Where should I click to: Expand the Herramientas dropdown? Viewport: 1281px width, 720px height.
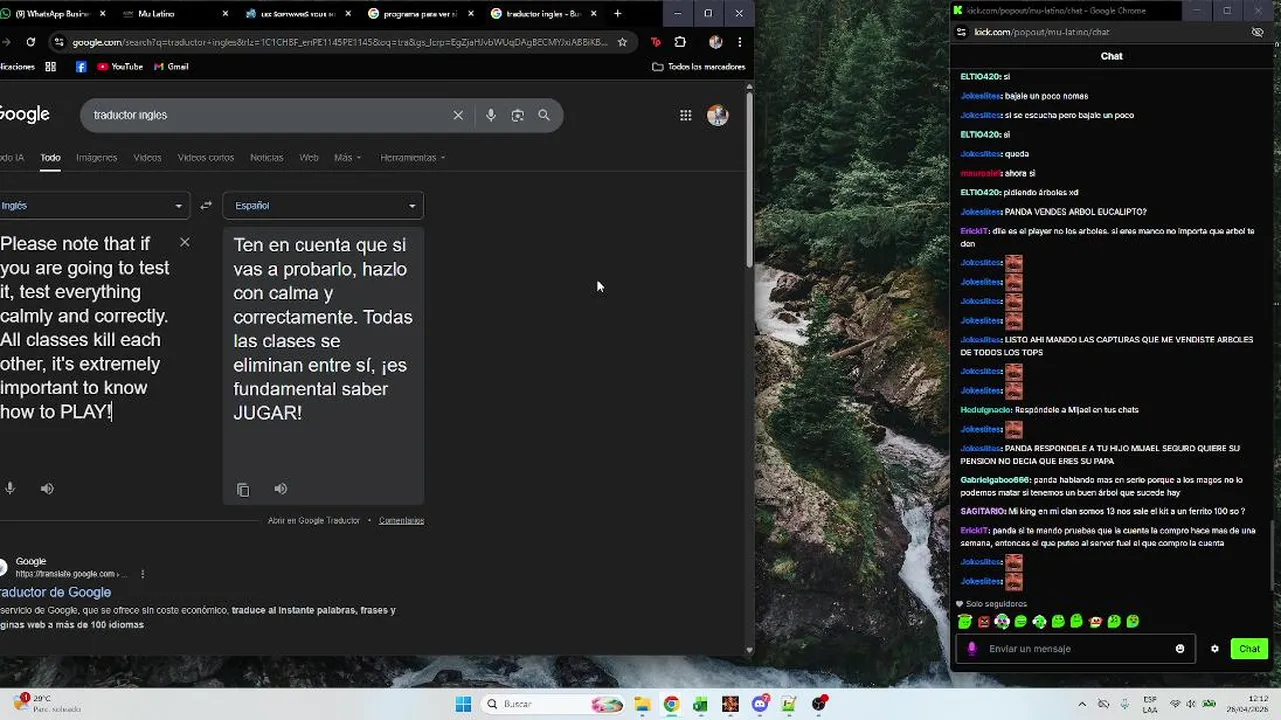[412, 157]
